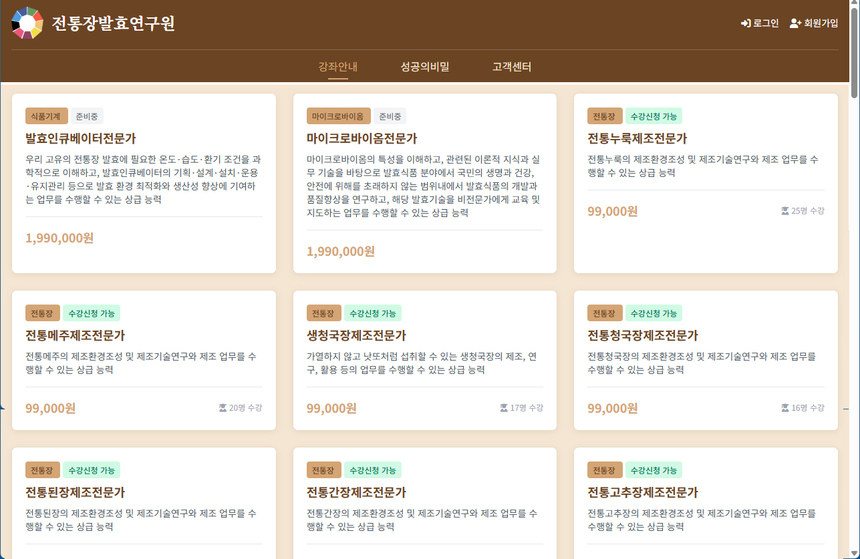The image size is (860, 559).
Task: Click 준비중 badge on 마이크로바이옴전문가 card
Action: (390, 116)
